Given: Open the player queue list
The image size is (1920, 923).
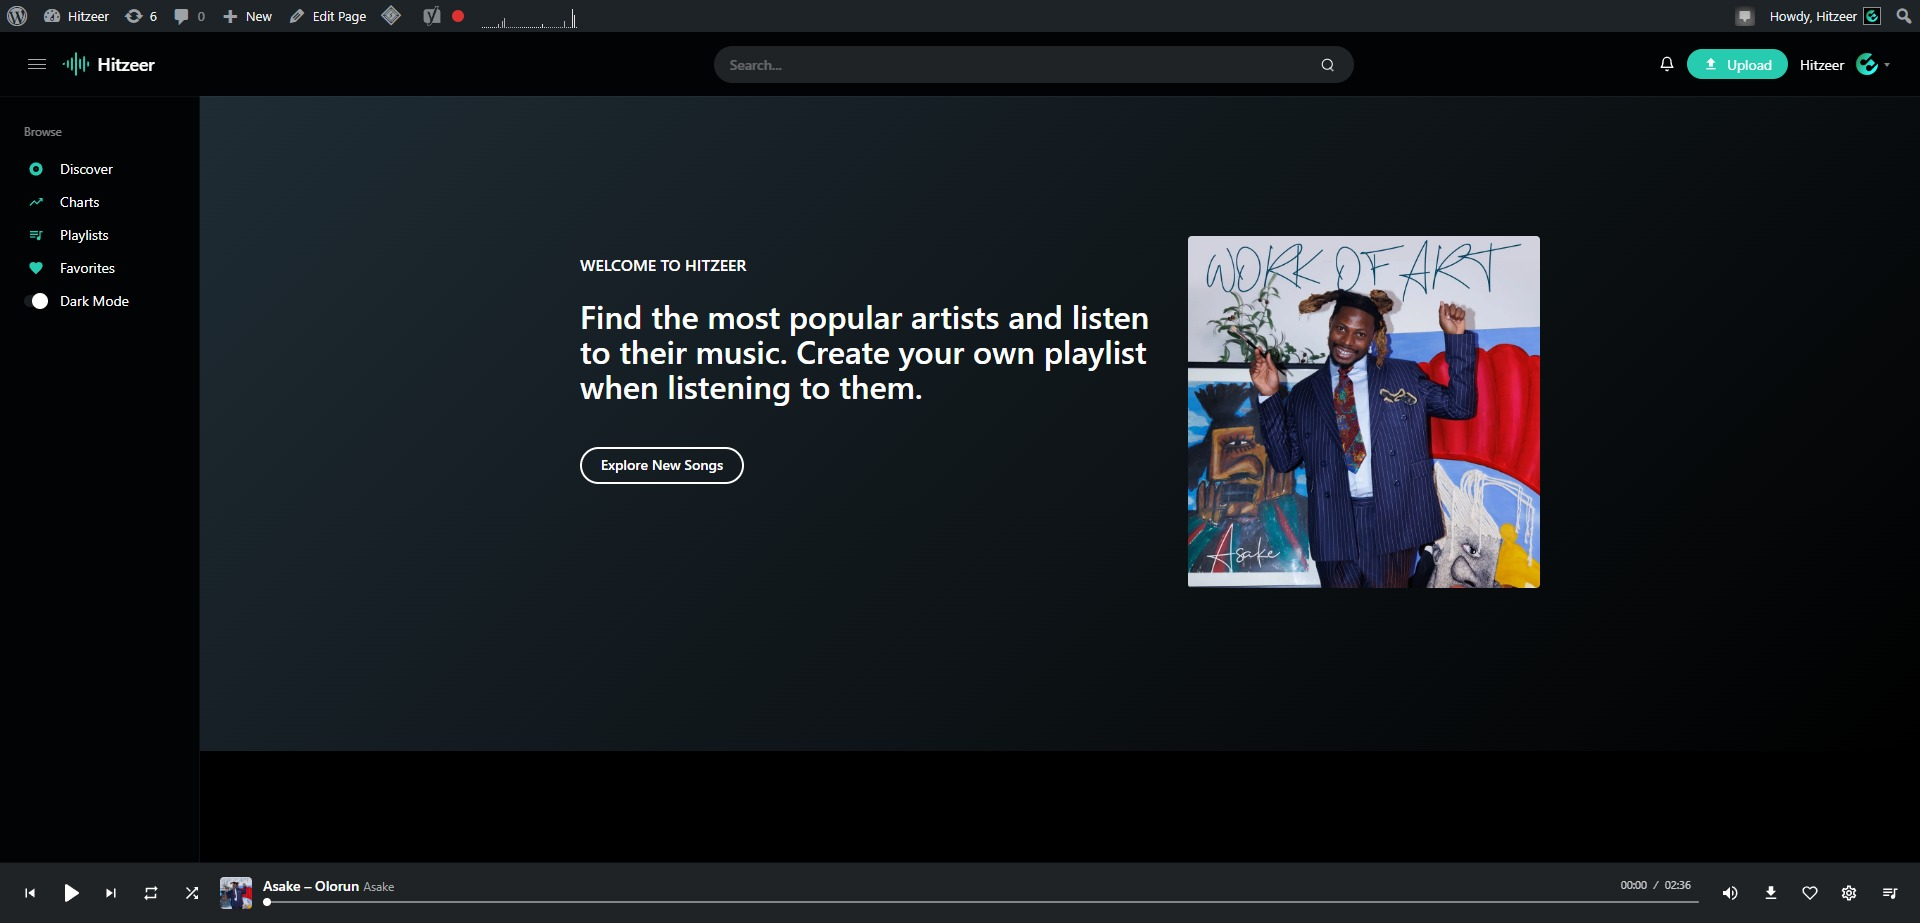Looking at the screenshot, I should point(1890,893).
